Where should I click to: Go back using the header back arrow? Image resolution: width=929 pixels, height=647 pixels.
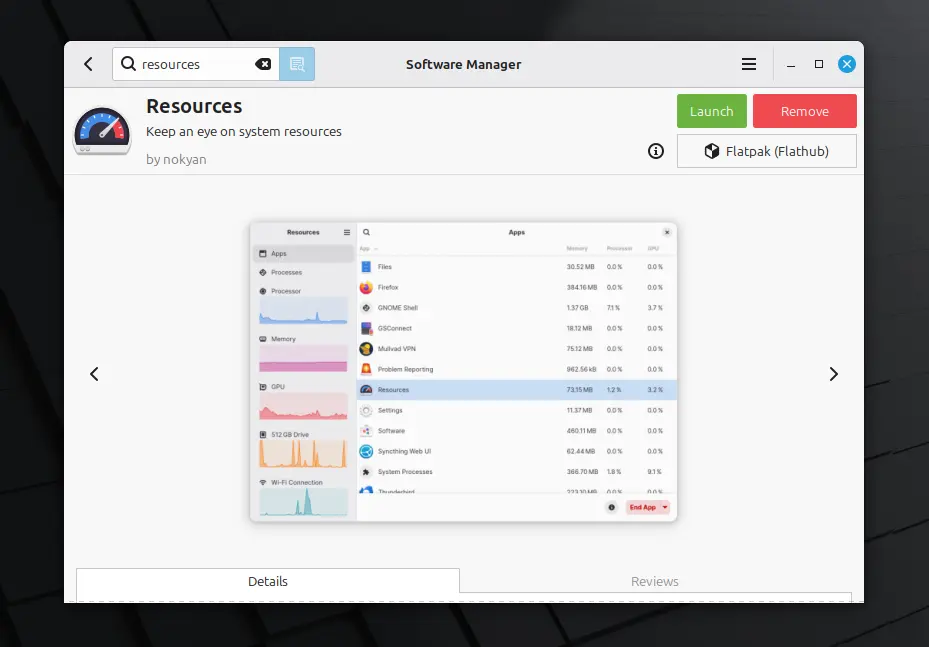tap(88, 64)
